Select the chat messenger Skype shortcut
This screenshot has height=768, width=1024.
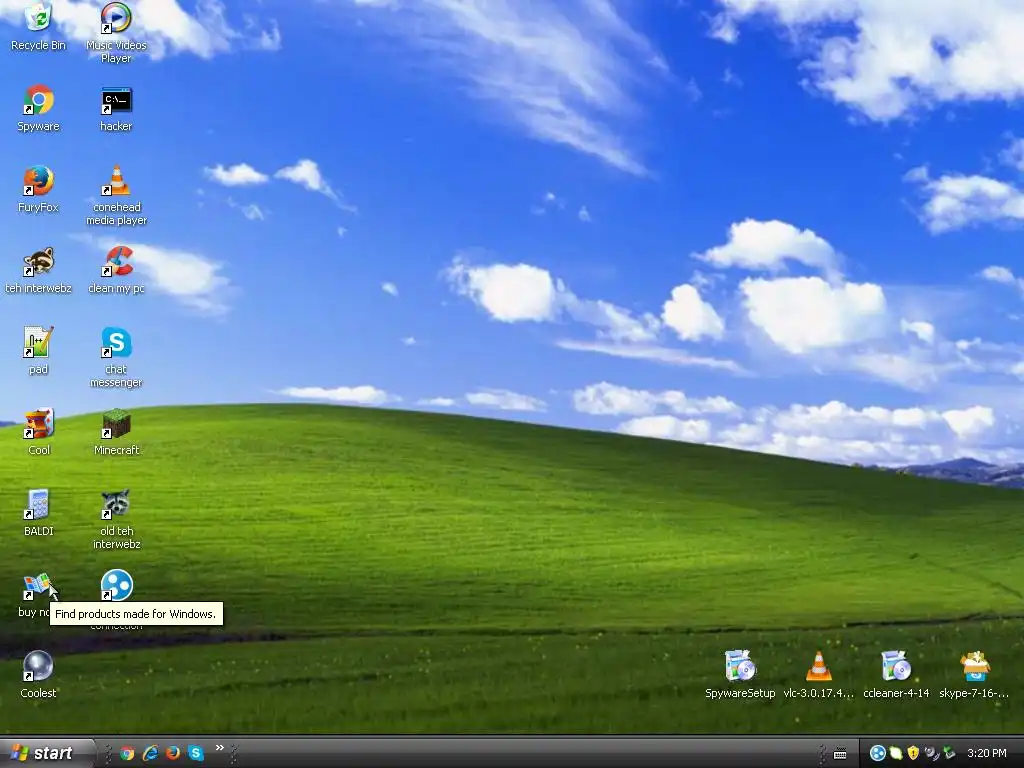tap(116, 357)
